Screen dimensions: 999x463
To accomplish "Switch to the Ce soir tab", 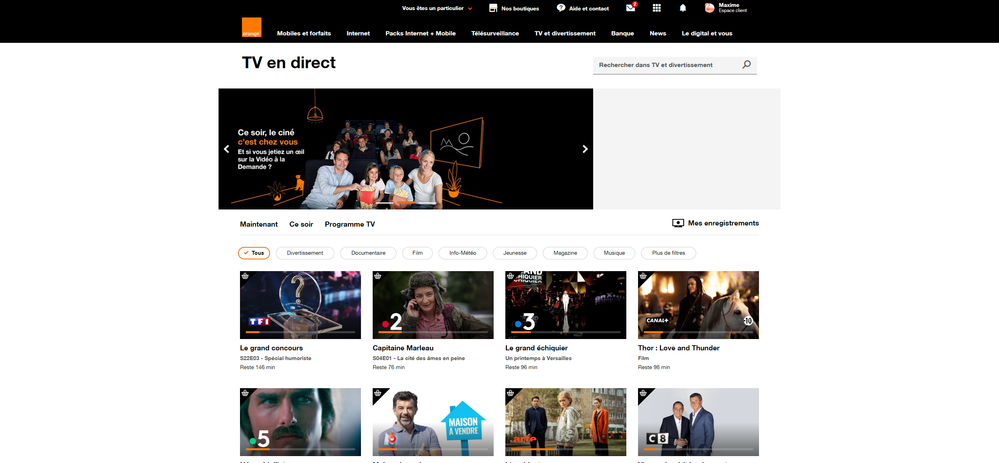I will pyautogui.click(x=301, y=224).
